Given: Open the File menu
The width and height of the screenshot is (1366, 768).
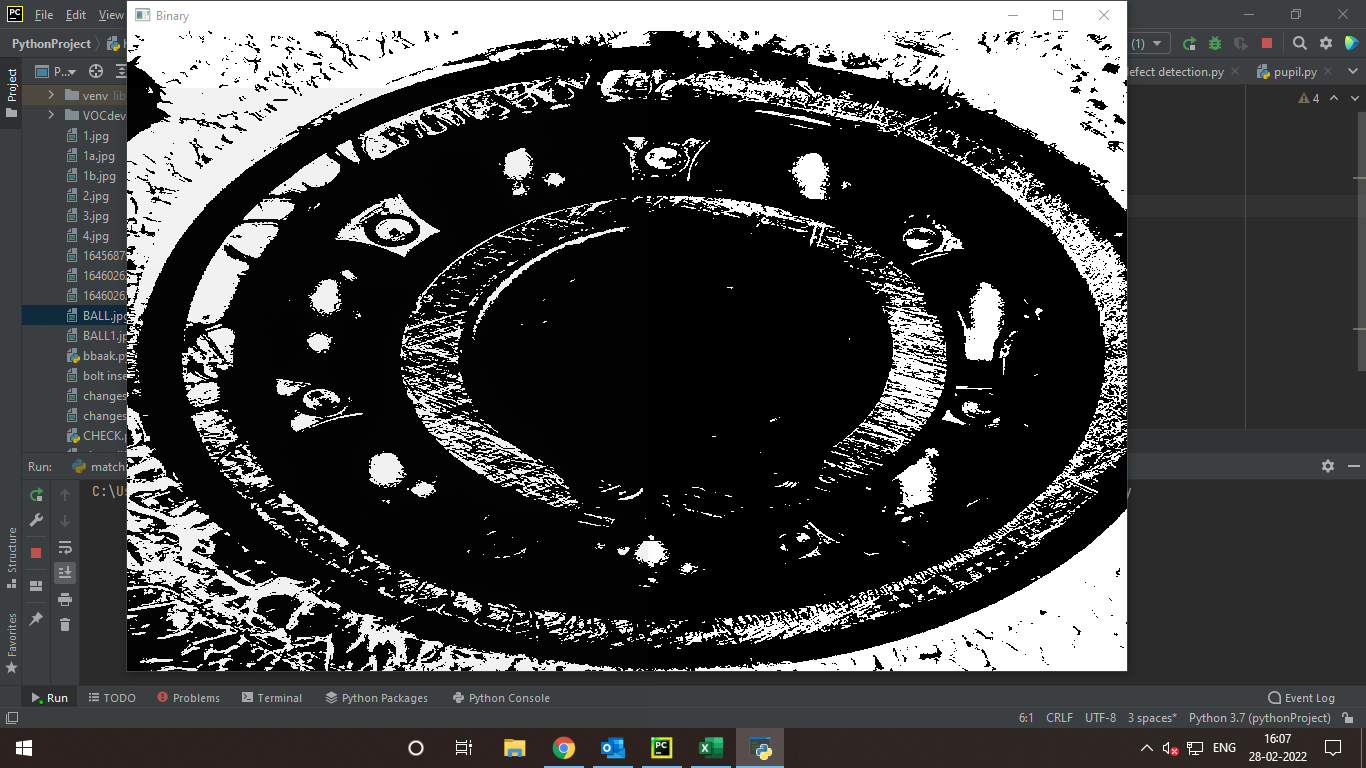Looking at the screenshot, I should tap(44, 15).
